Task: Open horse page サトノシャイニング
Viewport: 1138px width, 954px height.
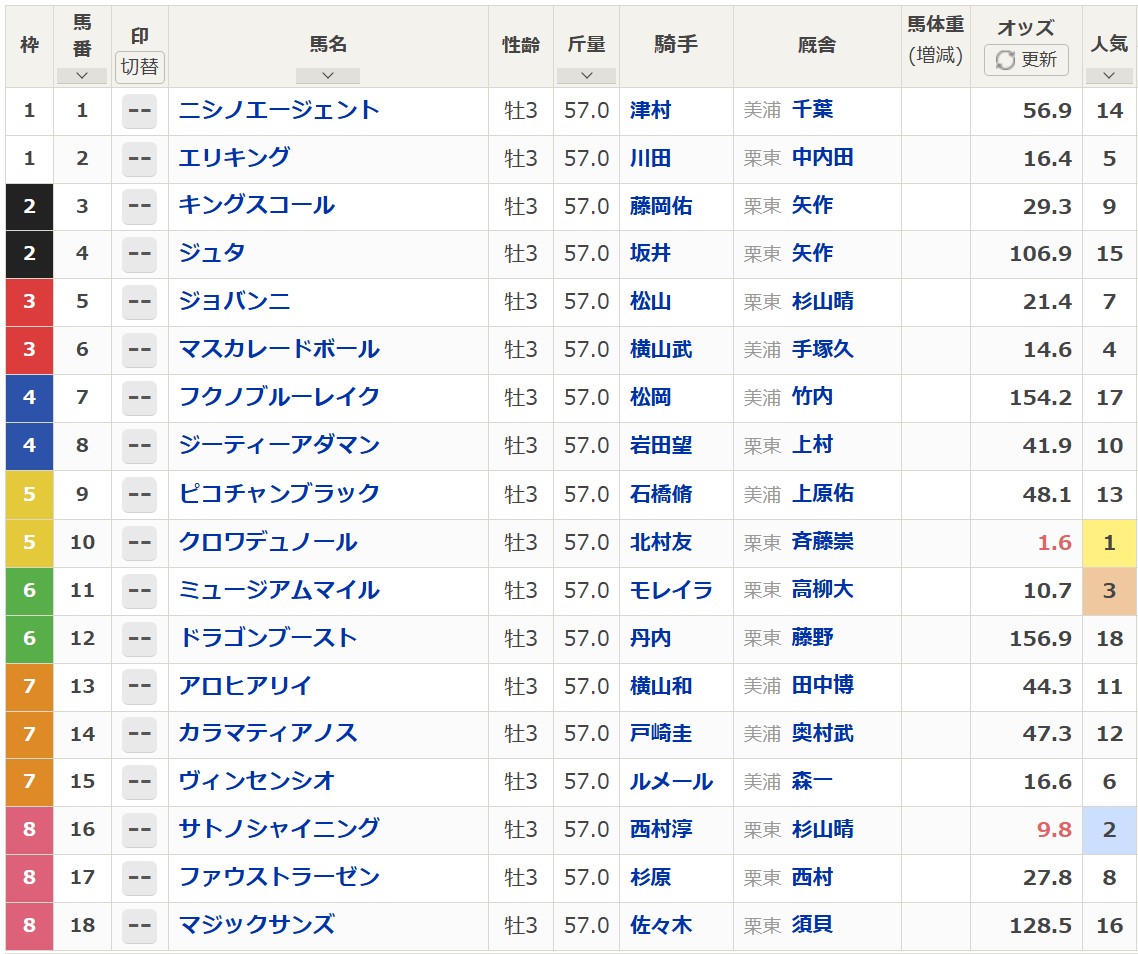Action: point(279,828)
